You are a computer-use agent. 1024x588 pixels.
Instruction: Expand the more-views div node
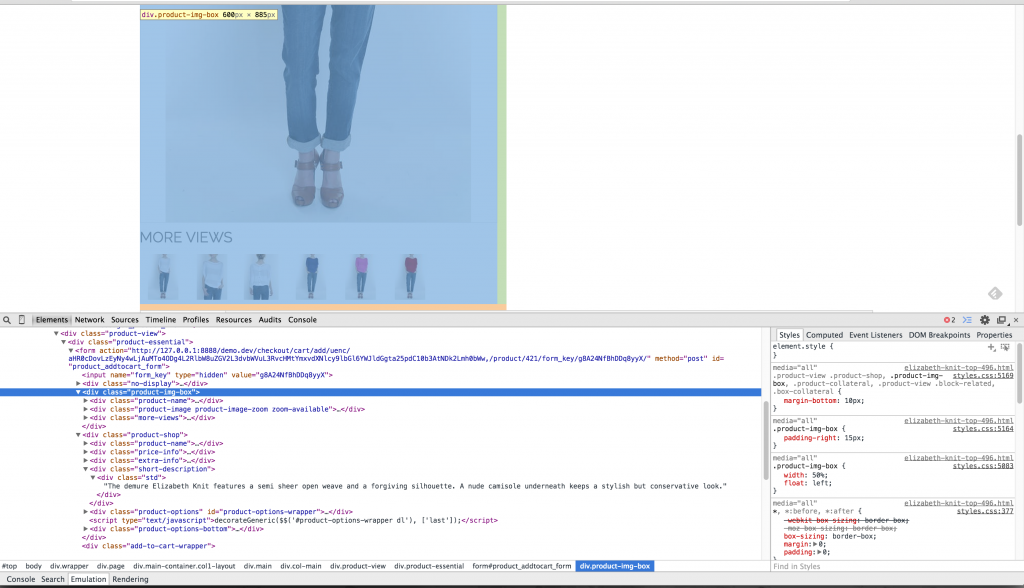click(x=87, y=417)
